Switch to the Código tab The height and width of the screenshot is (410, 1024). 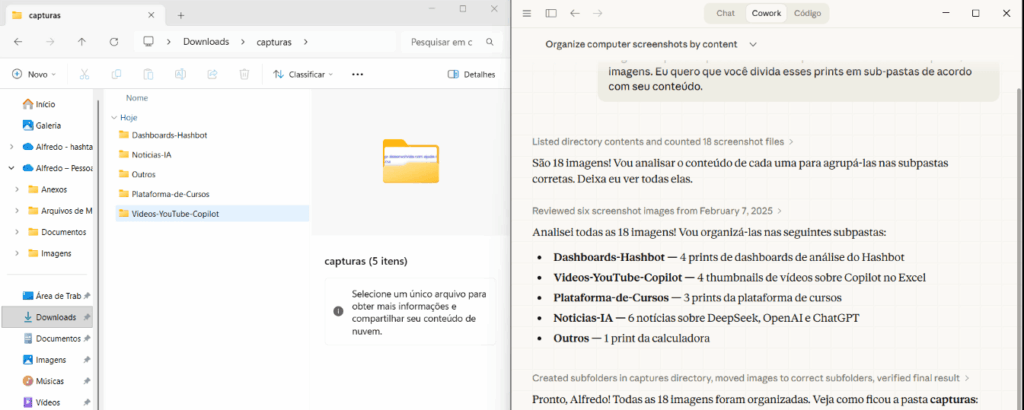pos(807,13)
